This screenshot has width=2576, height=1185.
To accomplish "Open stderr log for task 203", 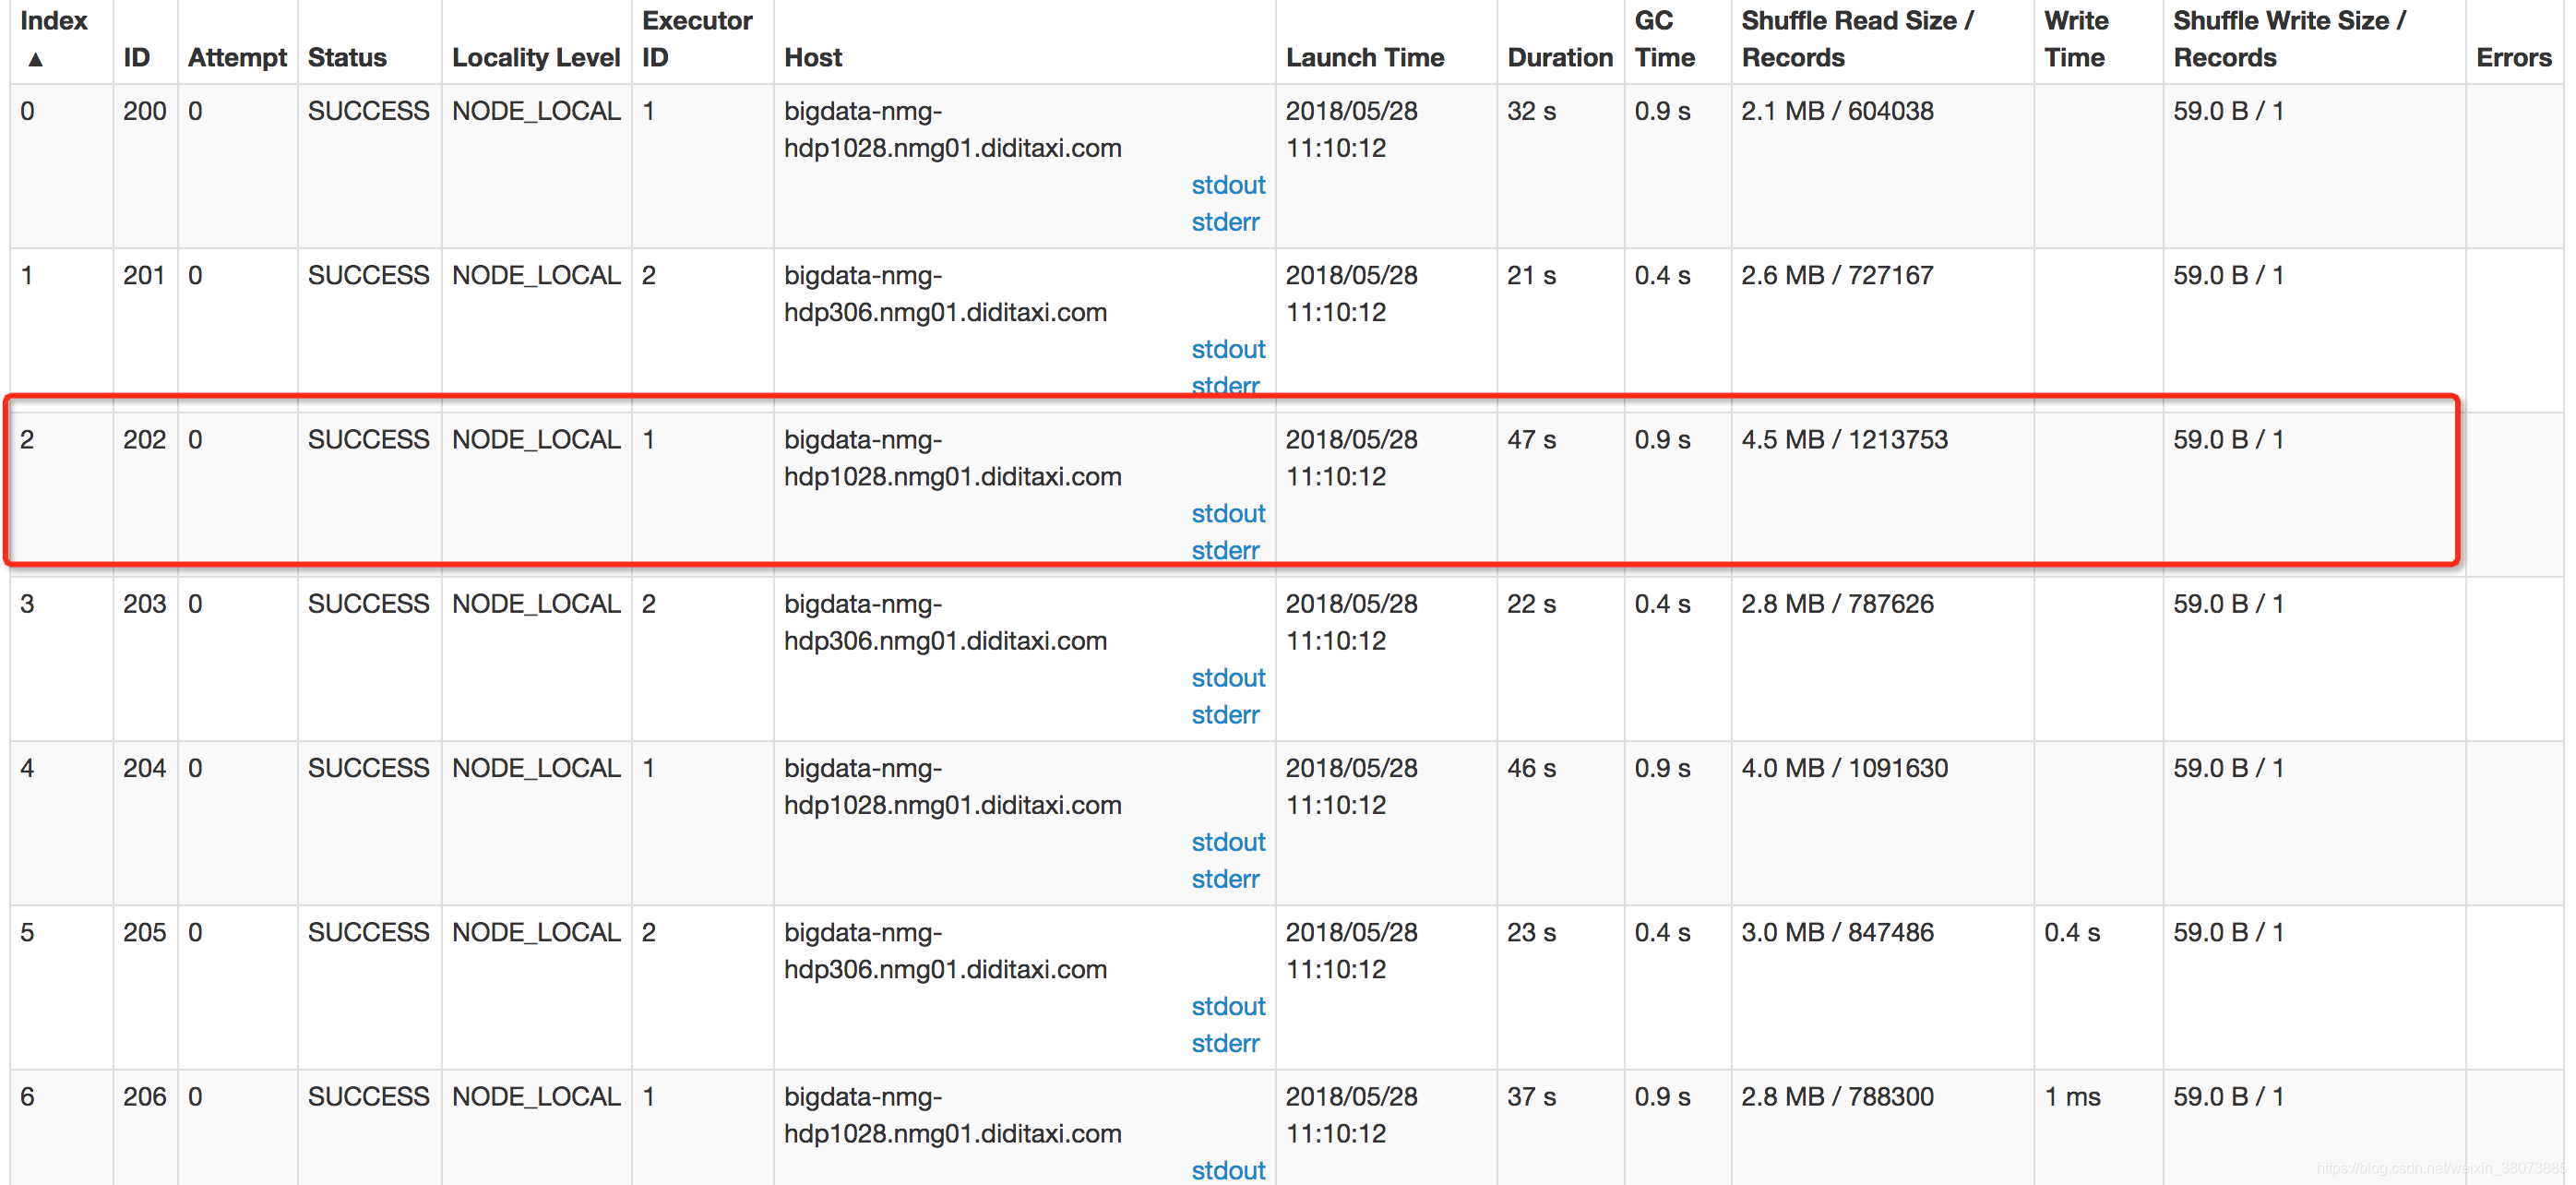I will tap(1225, 715).
